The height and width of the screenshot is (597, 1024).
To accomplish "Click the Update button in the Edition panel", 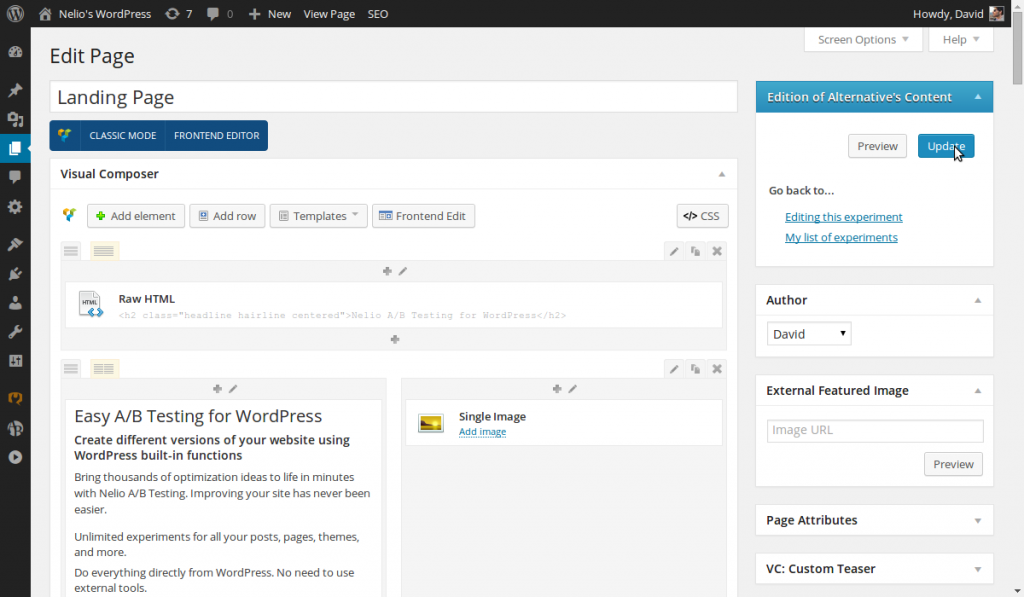I will click(945, 145).
